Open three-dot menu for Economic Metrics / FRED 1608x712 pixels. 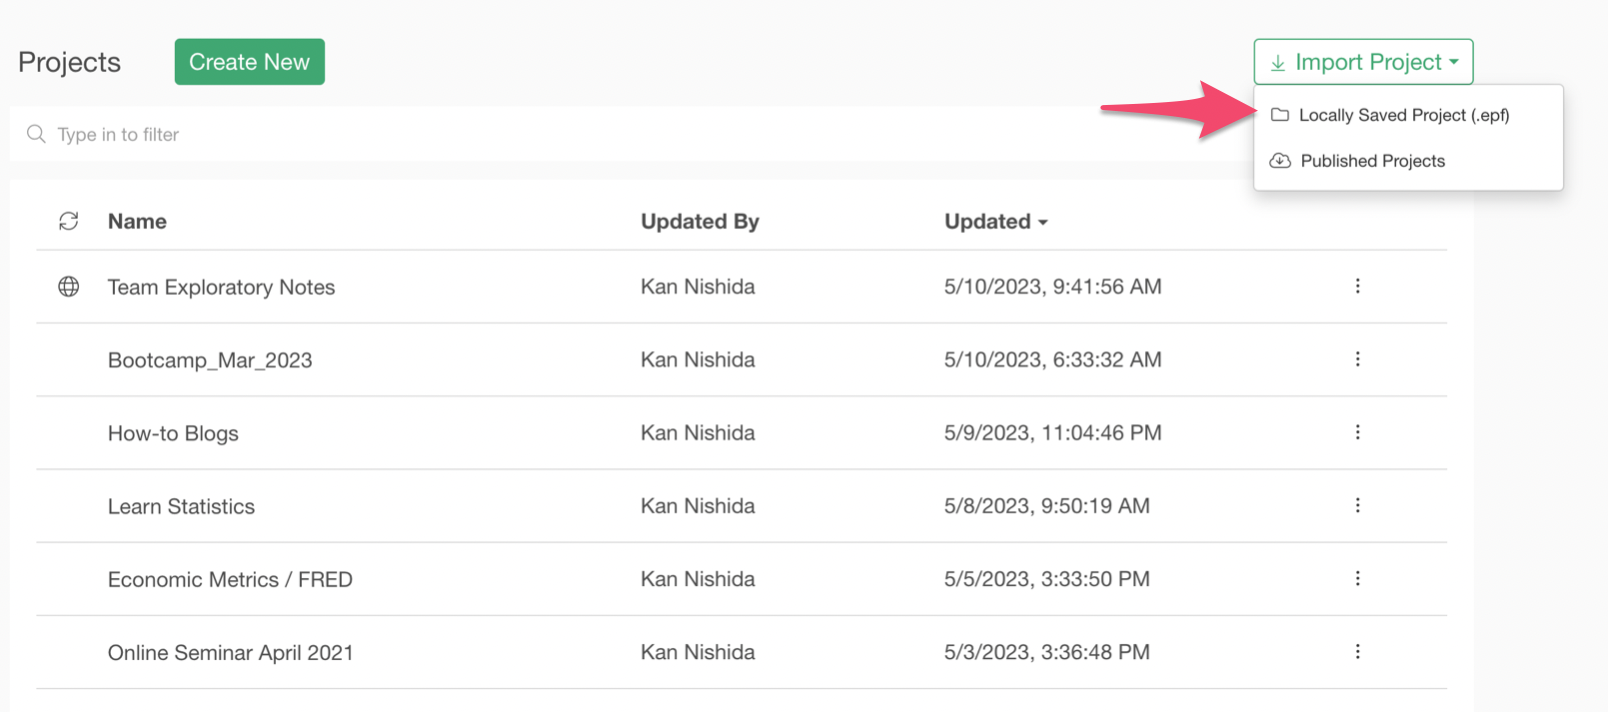click(1357, 578)
